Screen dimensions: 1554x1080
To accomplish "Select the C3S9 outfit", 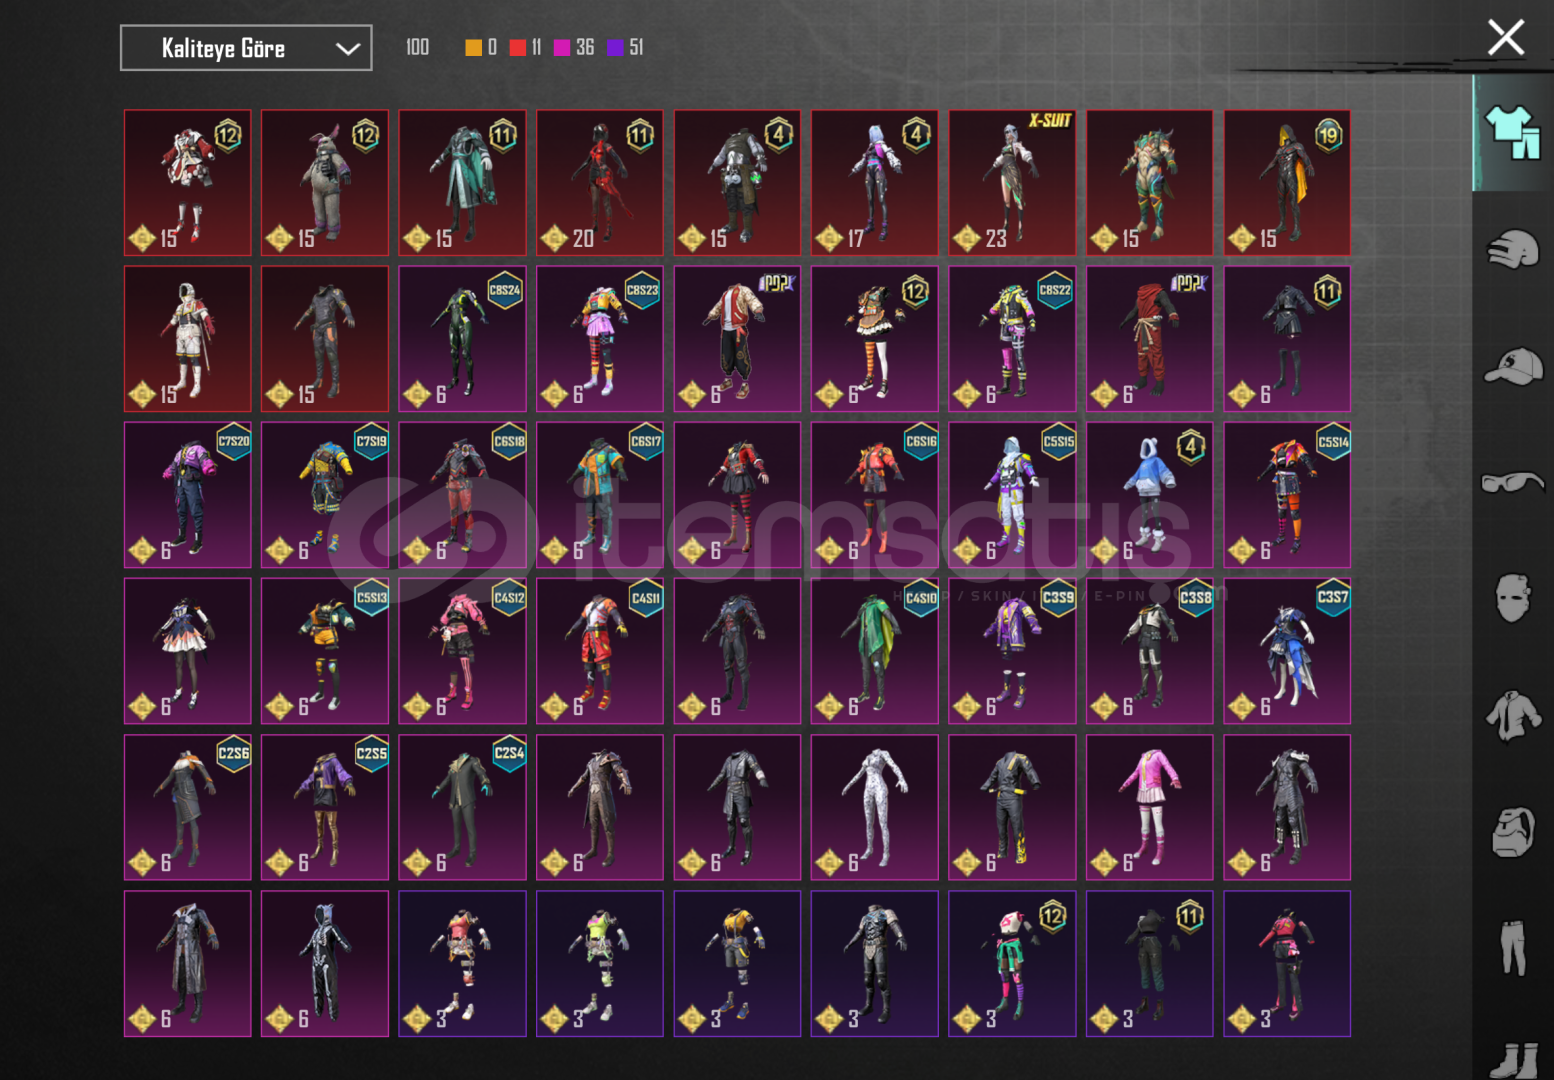I will (1012, 651).
